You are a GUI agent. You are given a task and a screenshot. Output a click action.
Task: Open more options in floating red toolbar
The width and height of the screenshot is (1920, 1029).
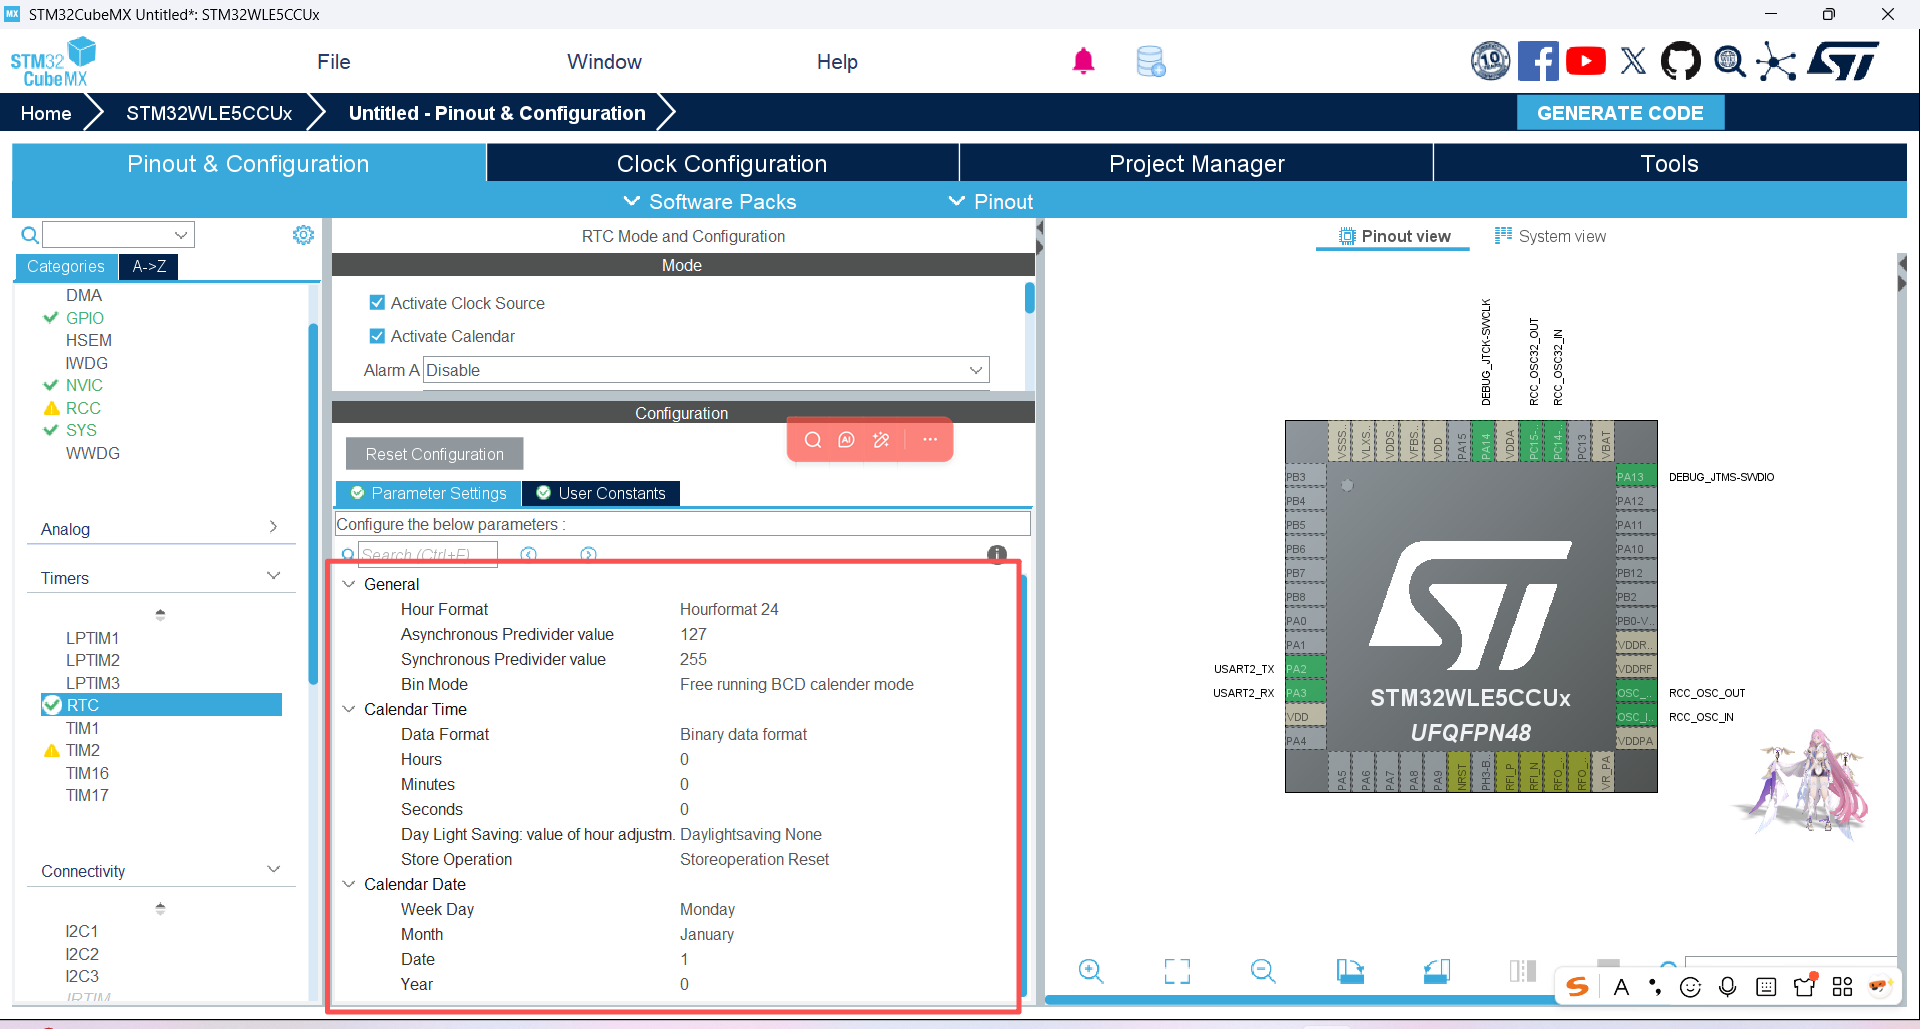tap(930, 440)
